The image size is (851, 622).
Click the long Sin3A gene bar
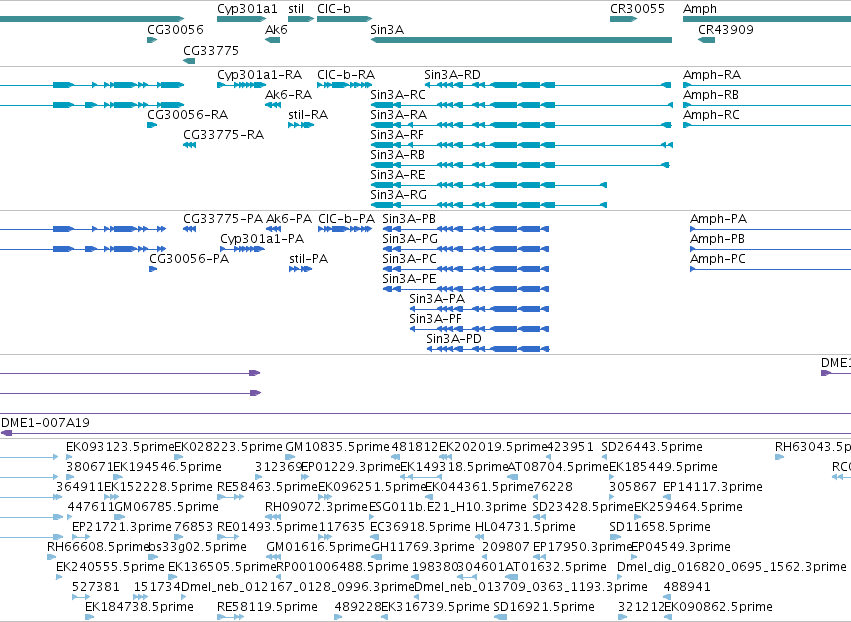tap(521, 40)
